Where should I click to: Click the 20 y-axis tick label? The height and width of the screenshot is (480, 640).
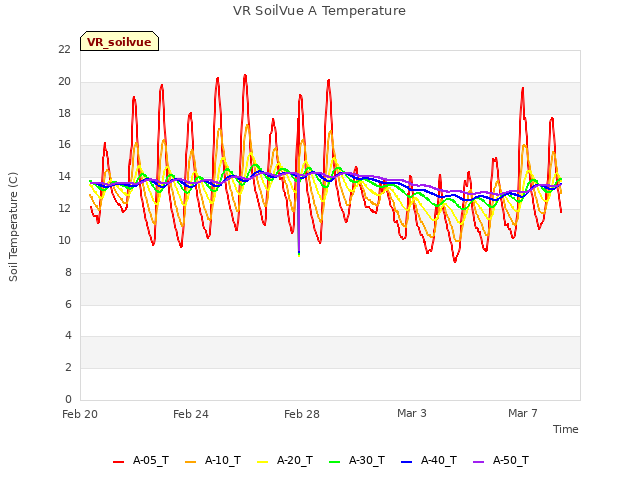[x=64, y=81]
